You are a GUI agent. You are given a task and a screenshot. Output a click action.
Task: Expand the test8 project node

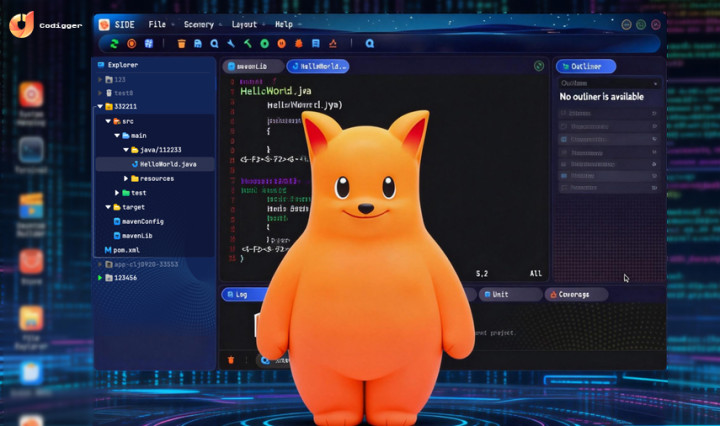click(100, 93)
